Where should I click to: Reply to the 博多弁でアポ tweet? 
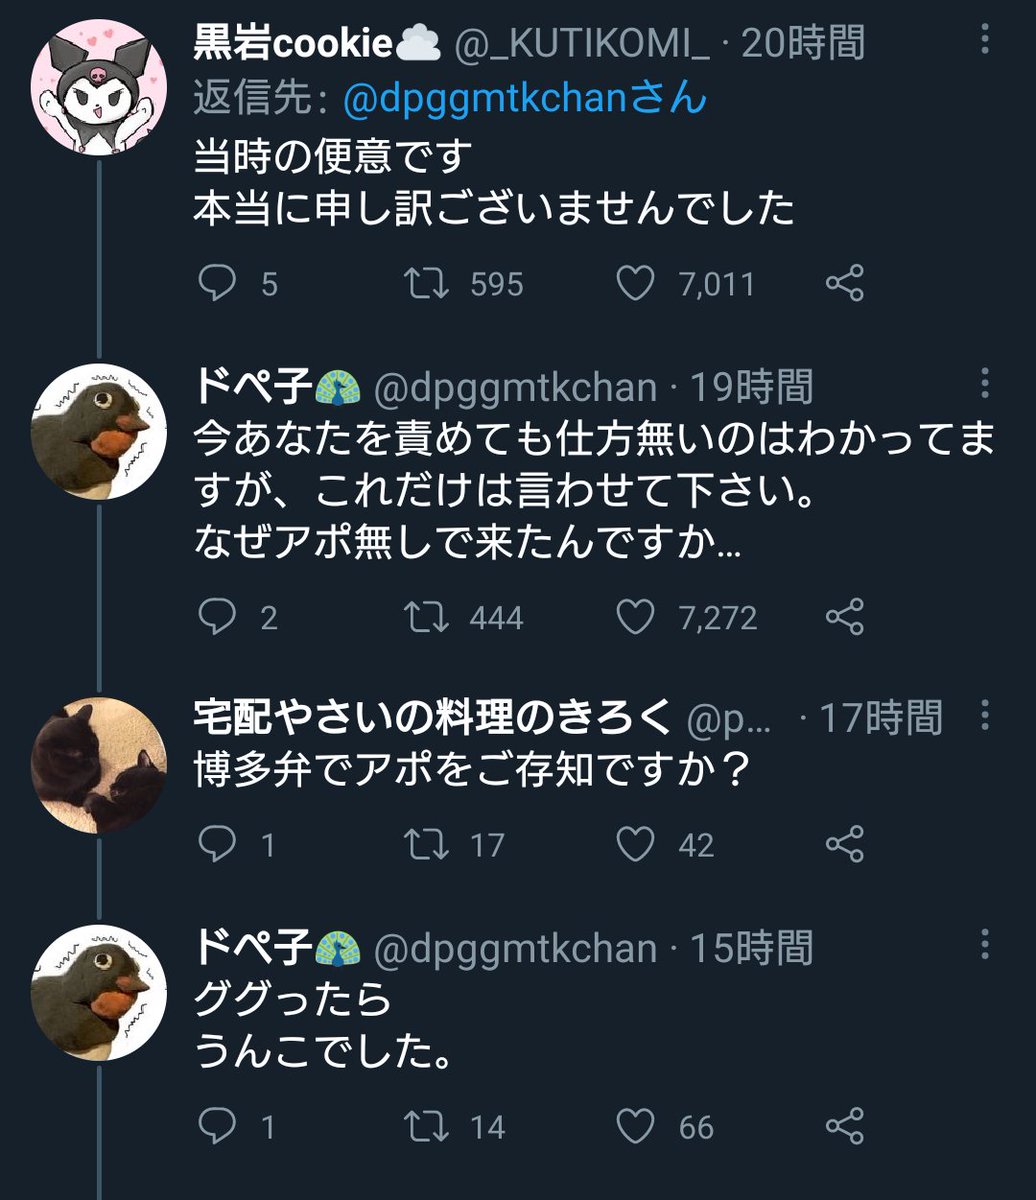pos(215,845)
